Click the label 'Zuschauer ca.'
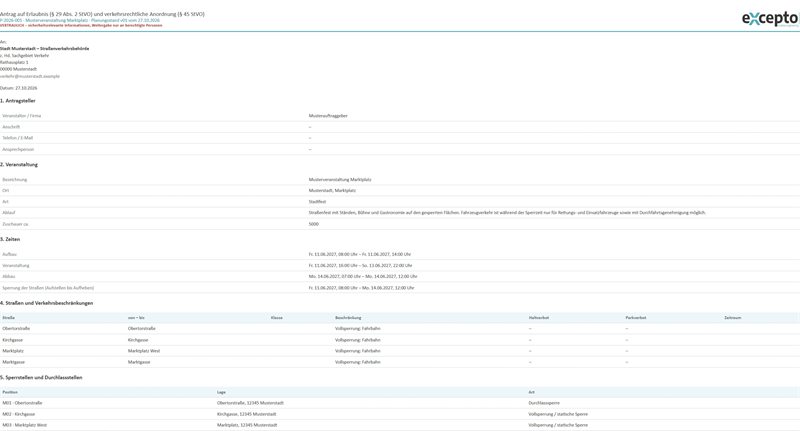The image size is (800, 431). [15, 224]
